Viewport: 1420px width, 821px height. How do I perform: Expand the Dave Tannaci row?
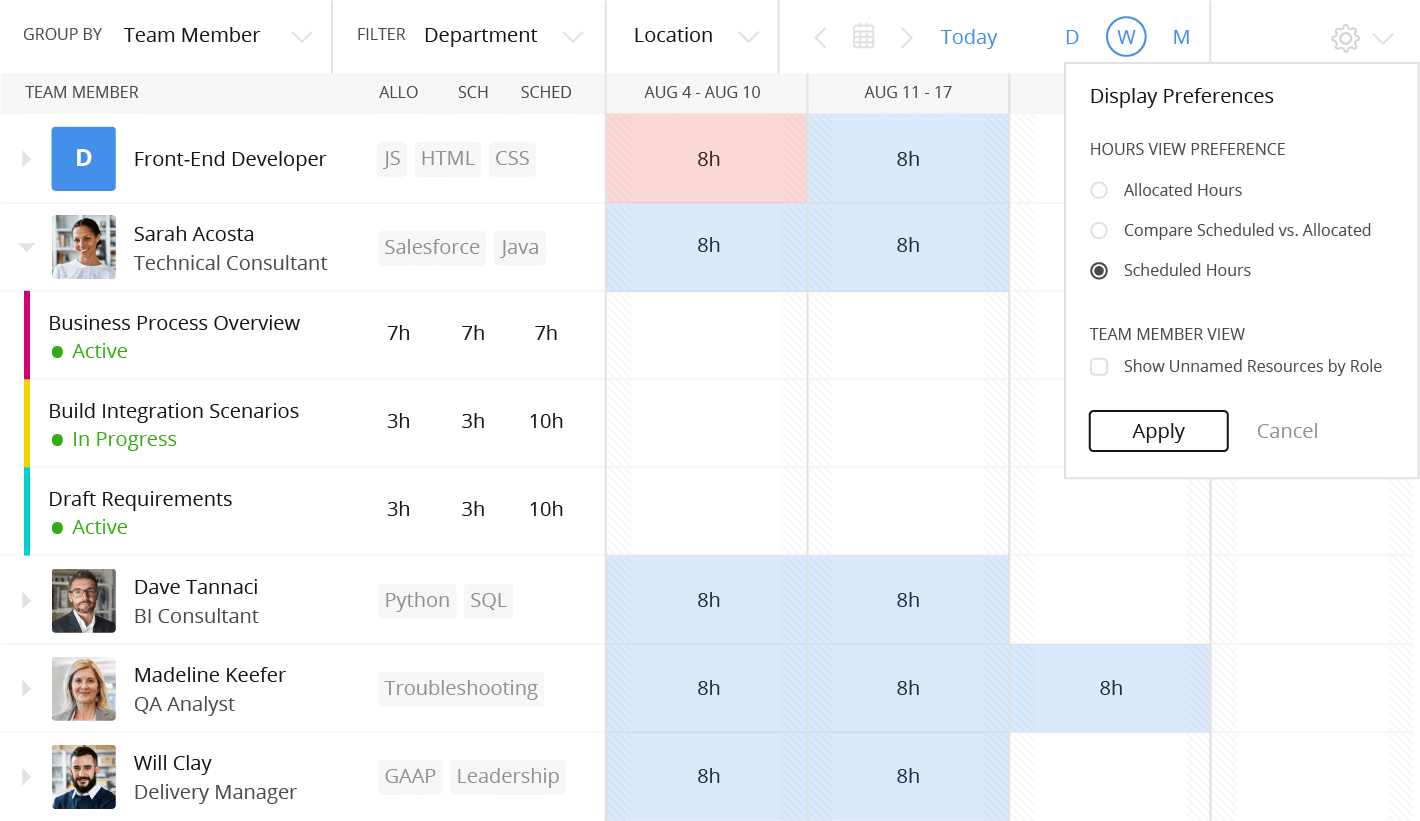(x=26, y=600)
